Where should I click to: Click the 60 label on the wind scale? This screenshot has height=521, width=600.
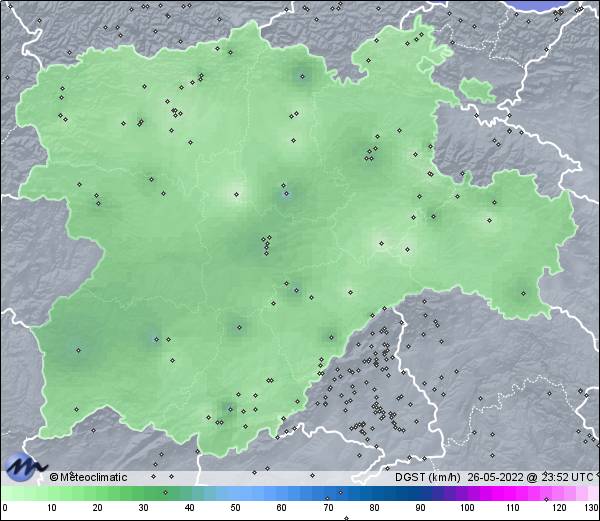(282, 508)
